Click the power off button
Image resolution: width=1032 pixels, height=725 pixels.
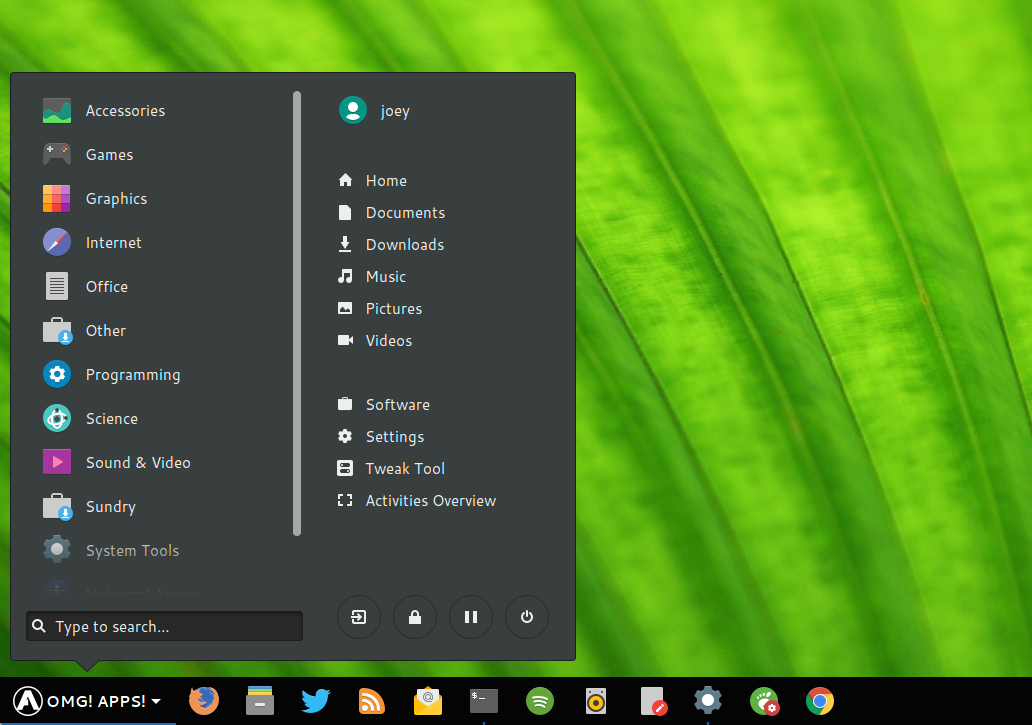click(x=527, y=617)
